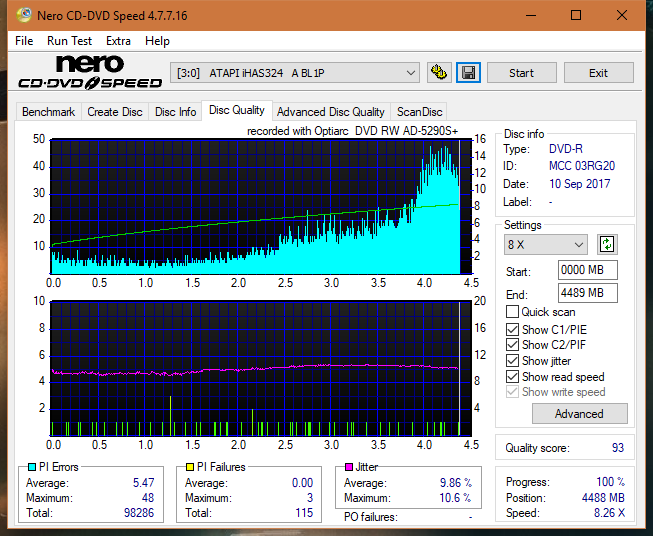This screenshot has width=653, height=536.
Task: Click Jitter maximum 10.6 %
Action: click(455, 498)
